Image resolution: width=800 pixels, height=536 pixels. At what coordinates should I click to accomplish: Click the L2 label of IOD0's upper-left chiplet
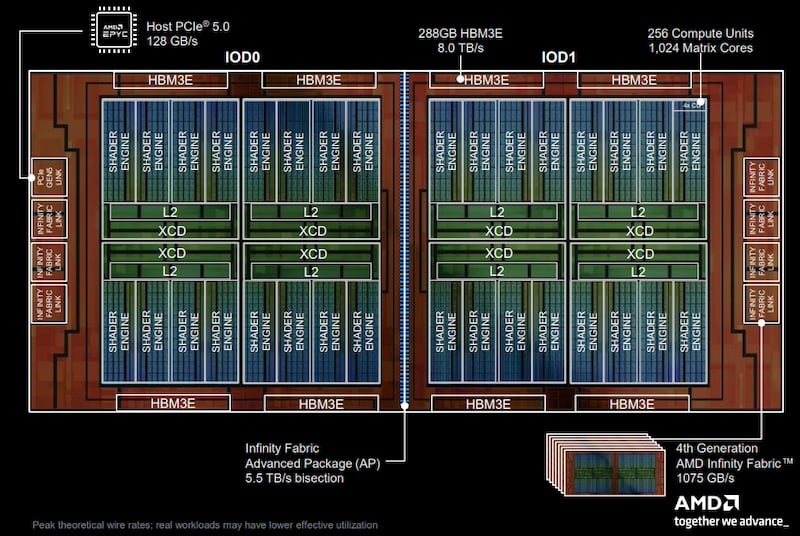pos(170,212)
